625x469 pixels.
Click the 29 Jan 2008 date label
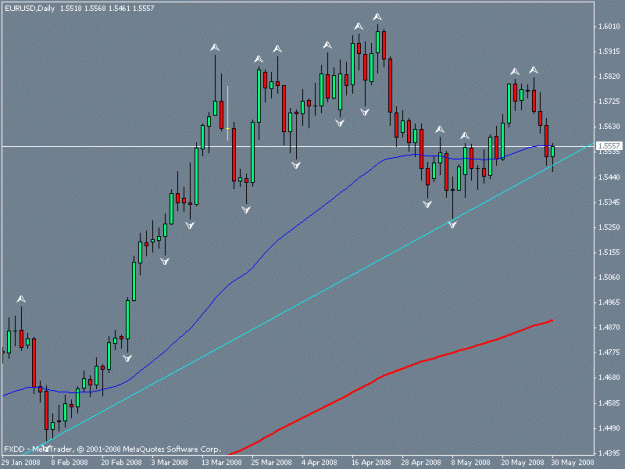point(21,462)
